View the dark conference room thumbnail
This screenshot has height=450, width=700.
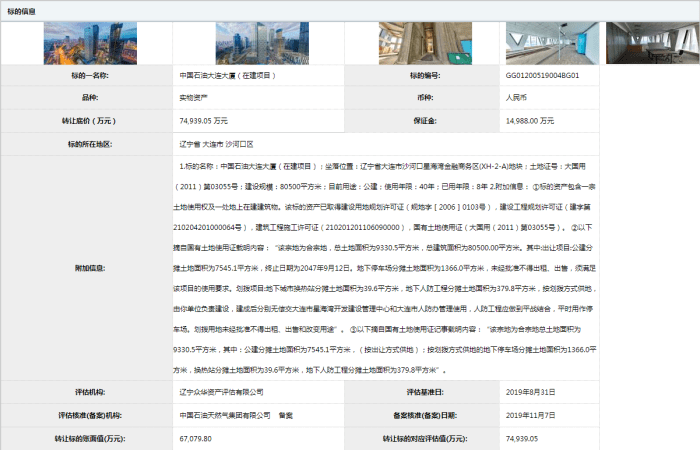click(653, 43)
